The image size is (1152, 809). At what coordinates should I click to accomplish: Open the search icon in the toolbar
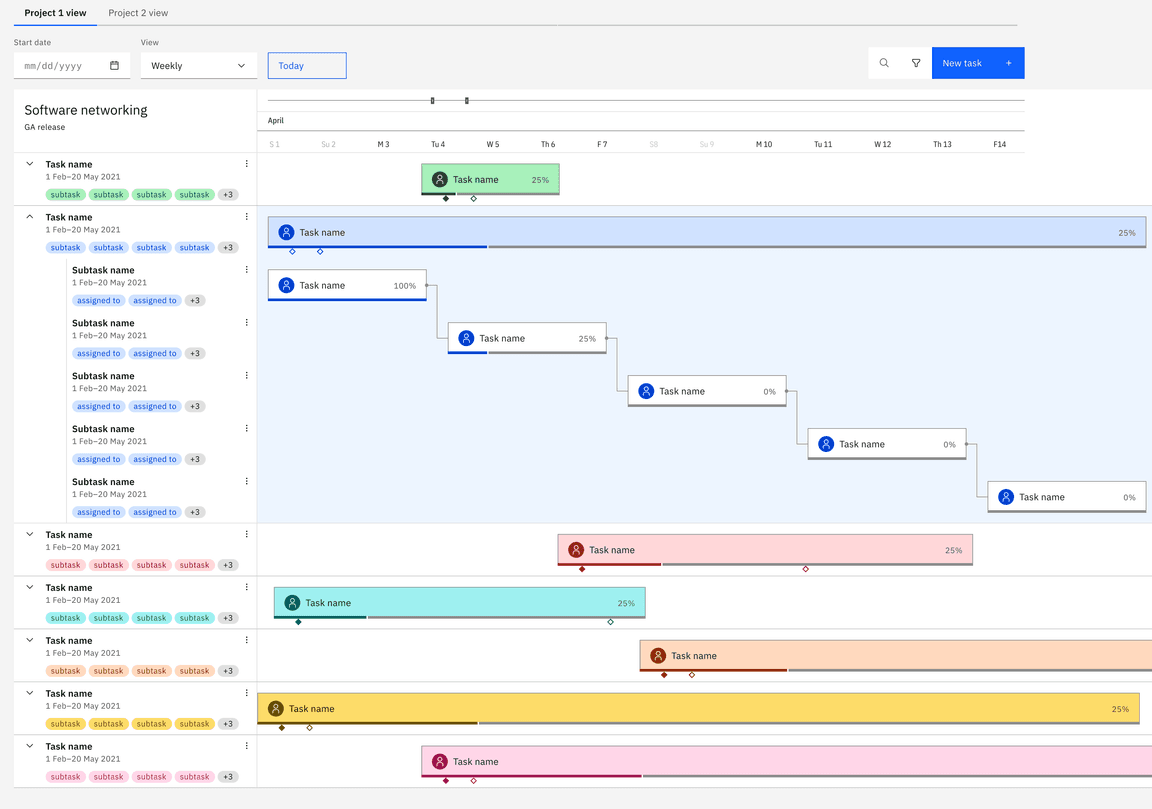(884, 62)
